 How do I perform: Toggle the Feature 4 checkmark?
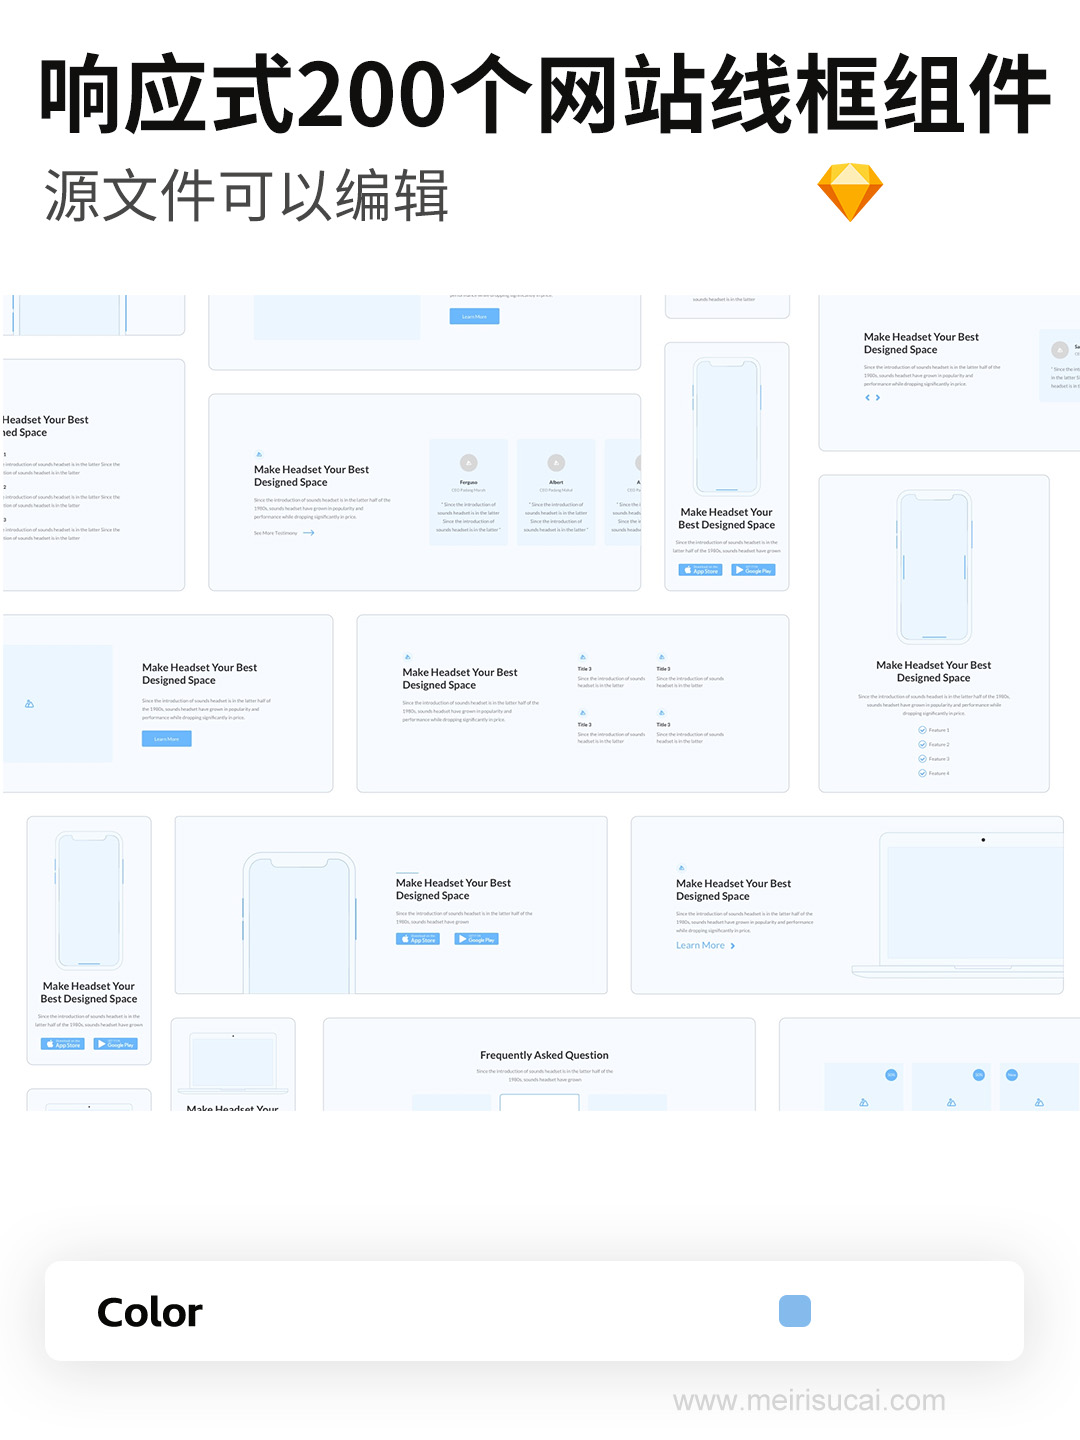[x=922, y=773]
